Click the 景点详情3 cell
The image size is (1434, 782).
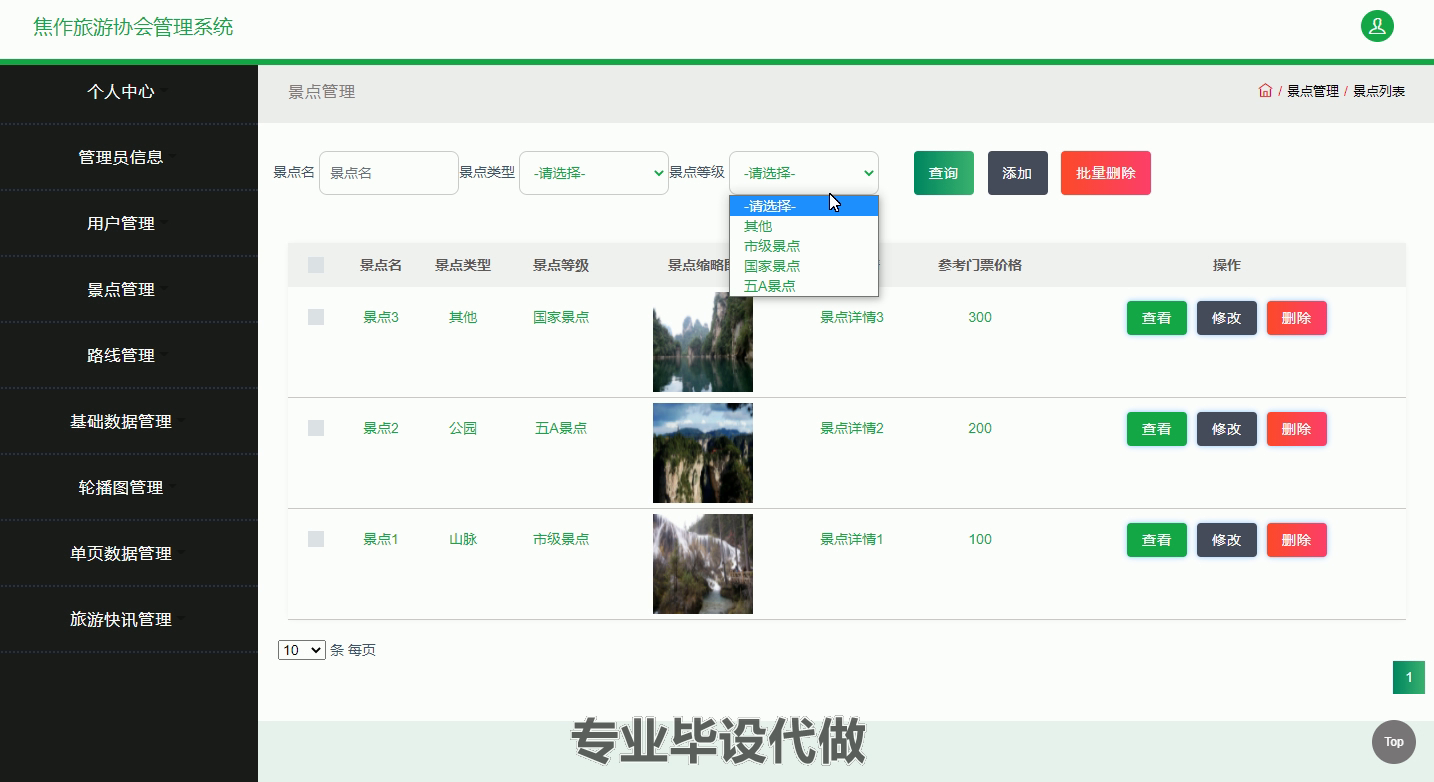coord(852,317)
